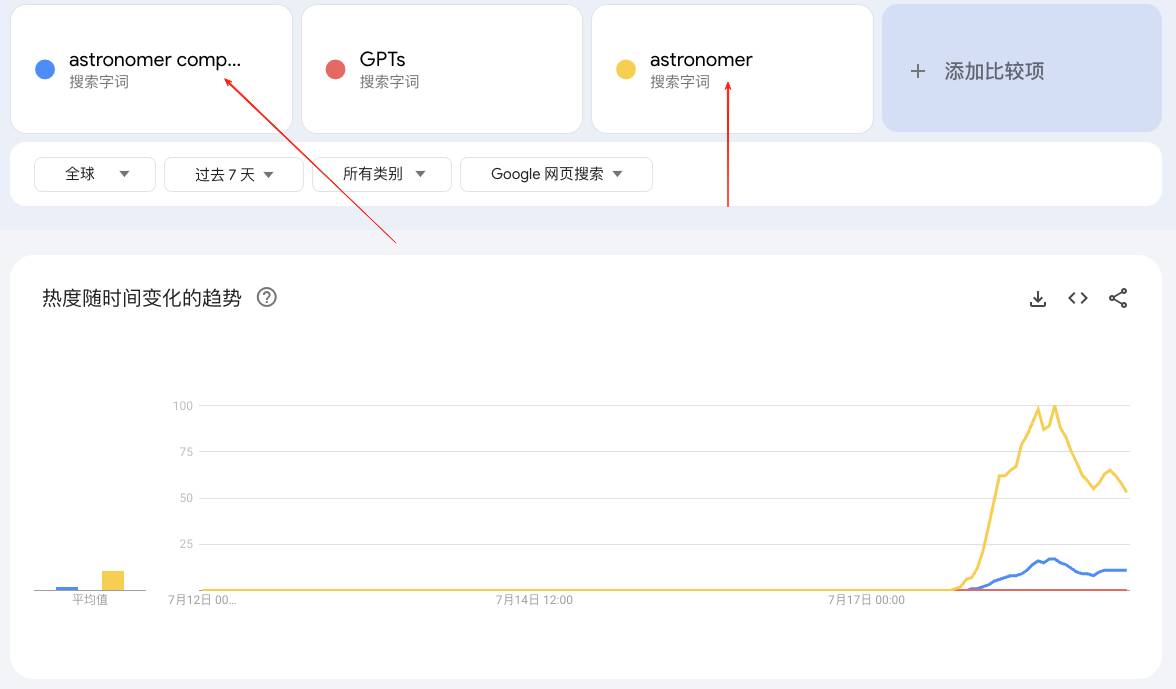Click the yellow line peak at 100
The image size is (1176, 689).
pos(1054,407)
